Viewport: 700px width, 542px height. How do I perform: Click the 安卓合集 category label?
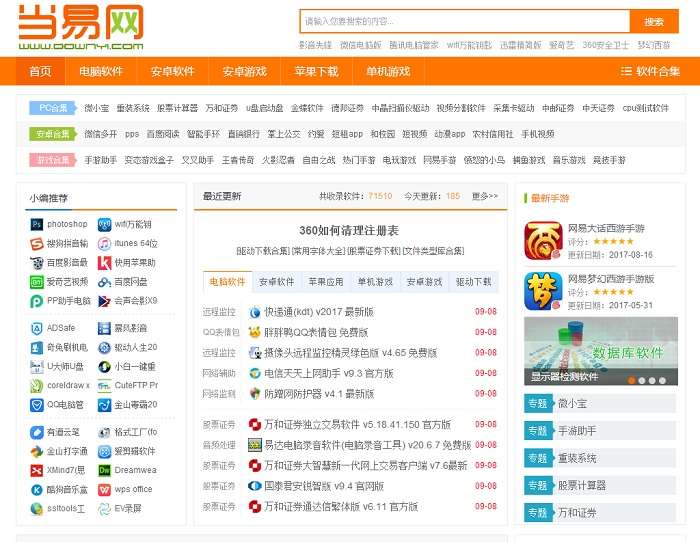click(53, 134)
